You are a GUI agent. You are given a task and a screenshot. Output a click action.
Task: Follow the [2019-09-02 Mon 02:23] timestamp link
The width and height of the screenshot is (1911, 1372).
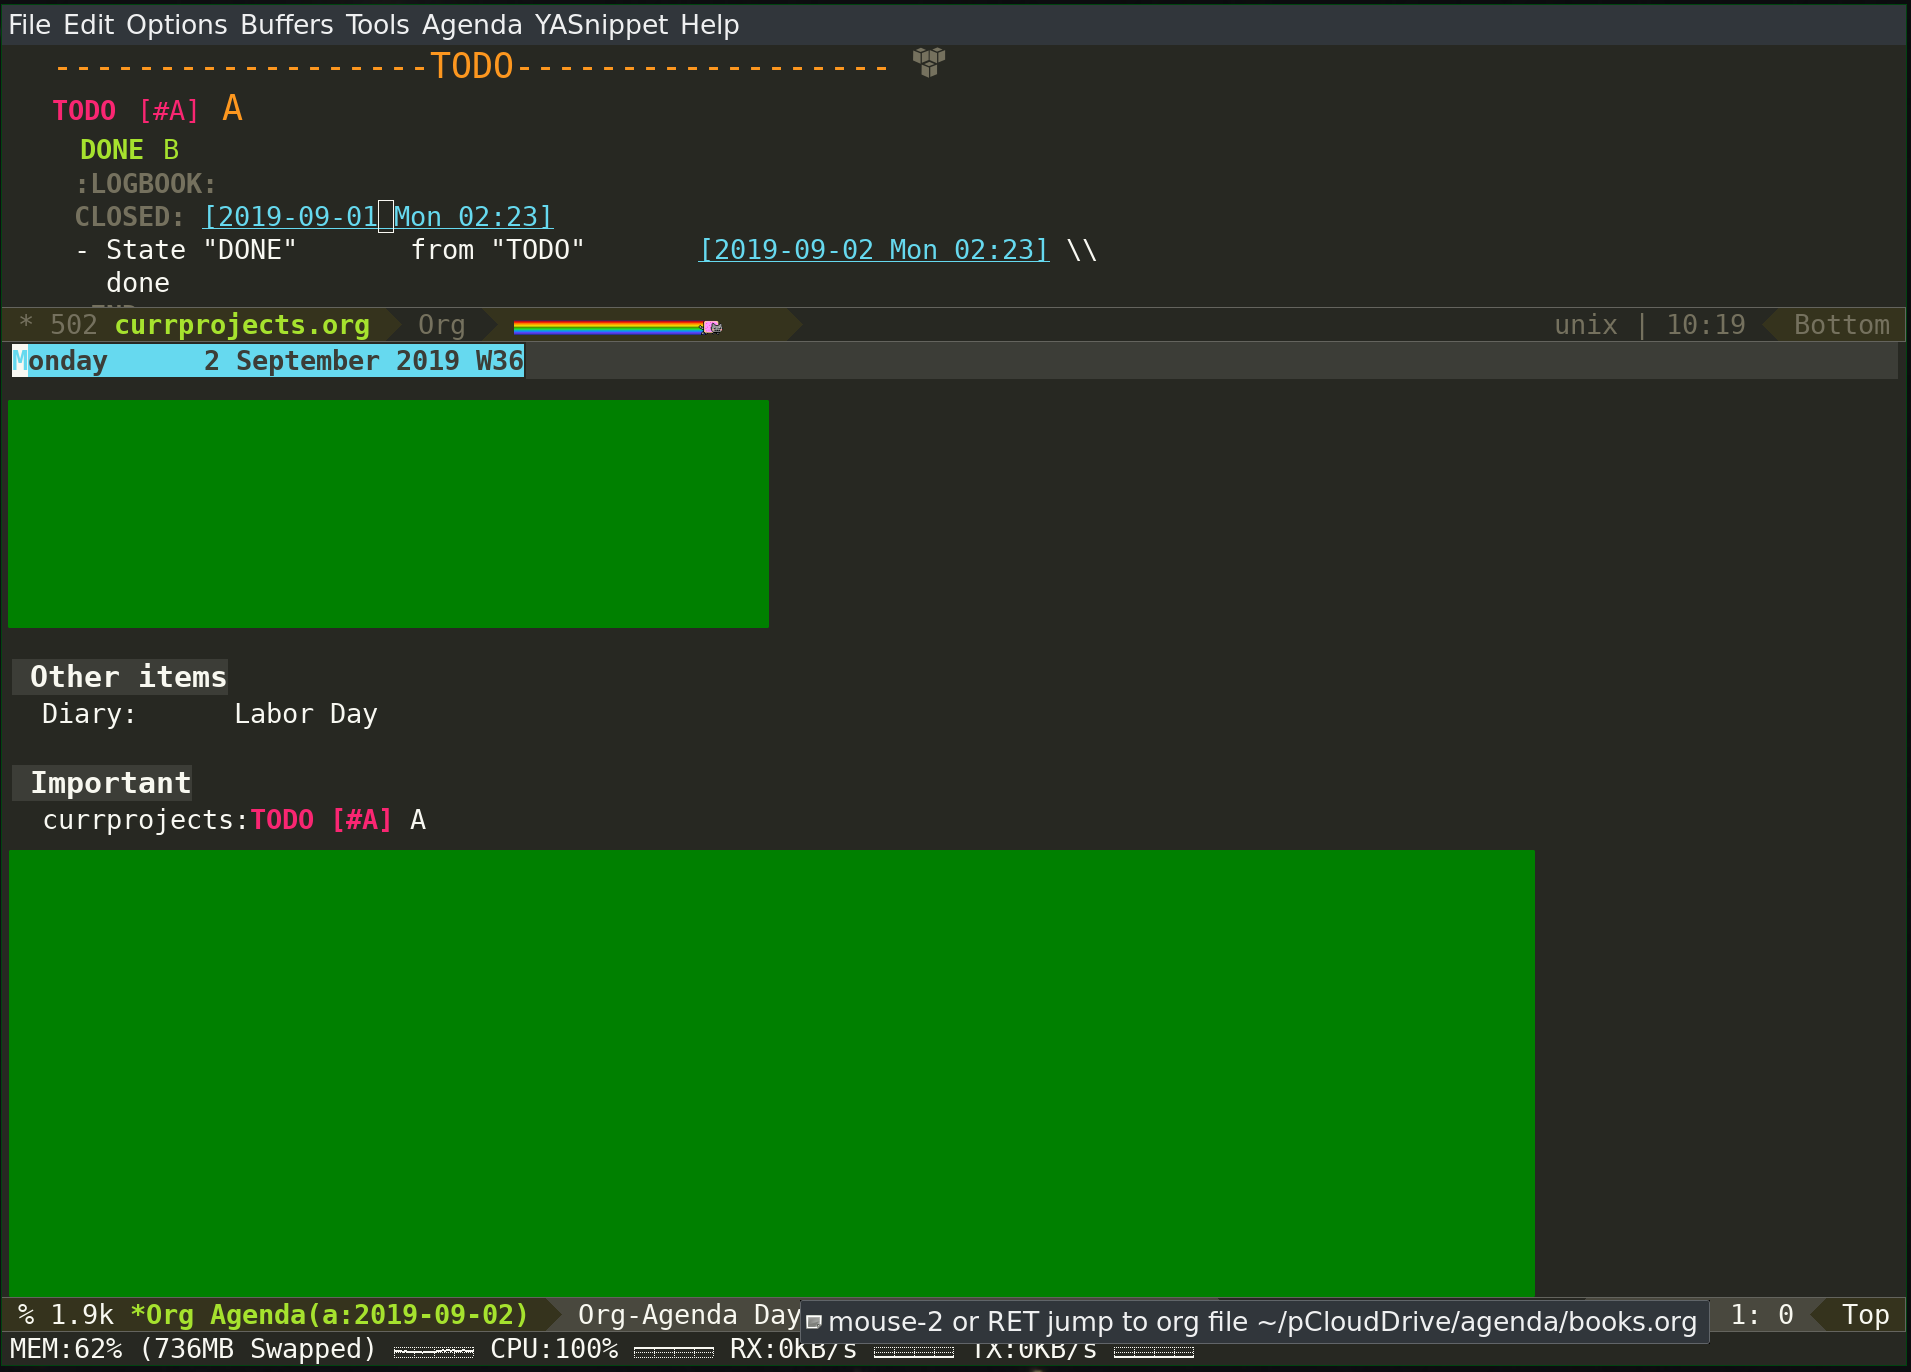(x=872, y=249)
